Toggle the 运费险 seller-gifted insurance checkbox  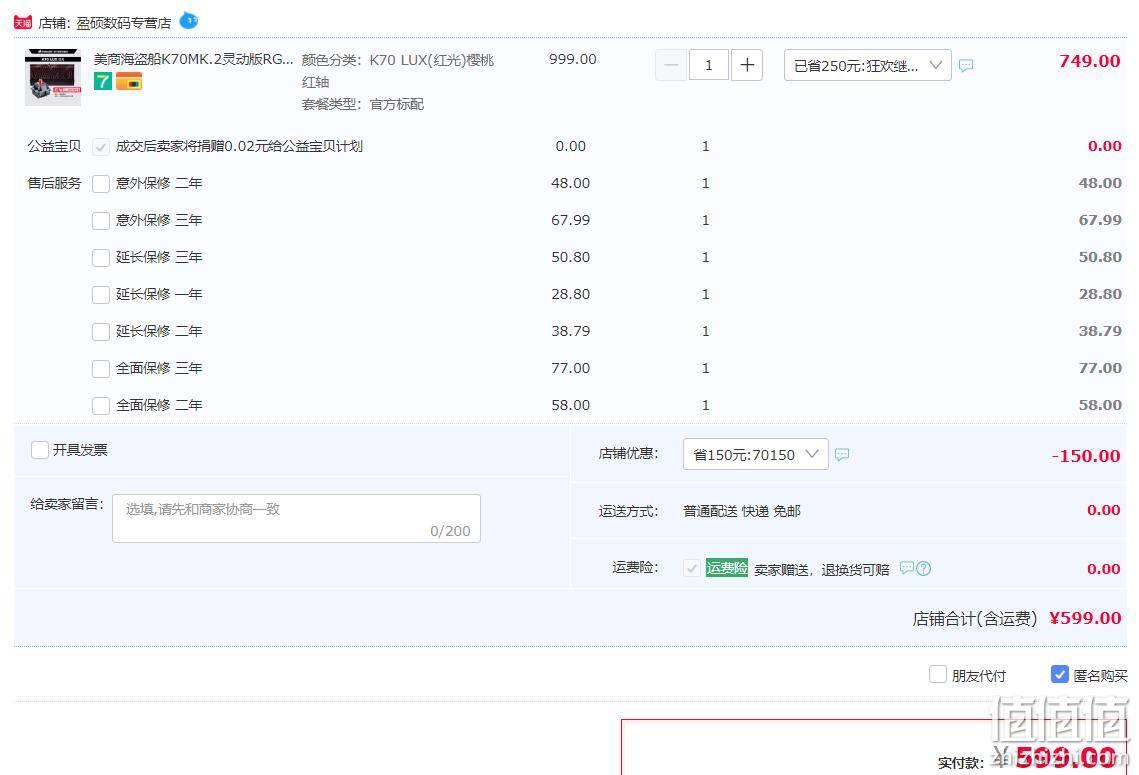pyautogui.click(x=692, y=568)
